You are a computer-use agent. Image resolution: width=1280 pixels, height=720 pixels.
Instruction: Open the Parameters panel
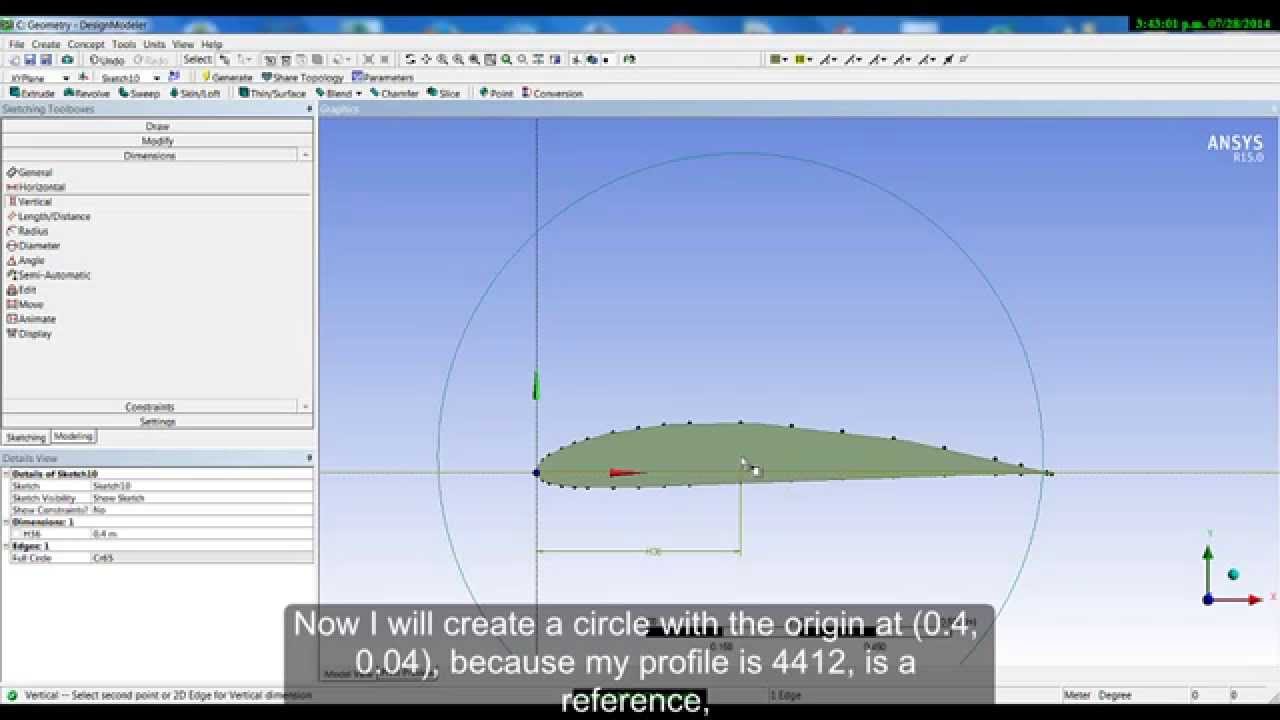tap(382, 77)
